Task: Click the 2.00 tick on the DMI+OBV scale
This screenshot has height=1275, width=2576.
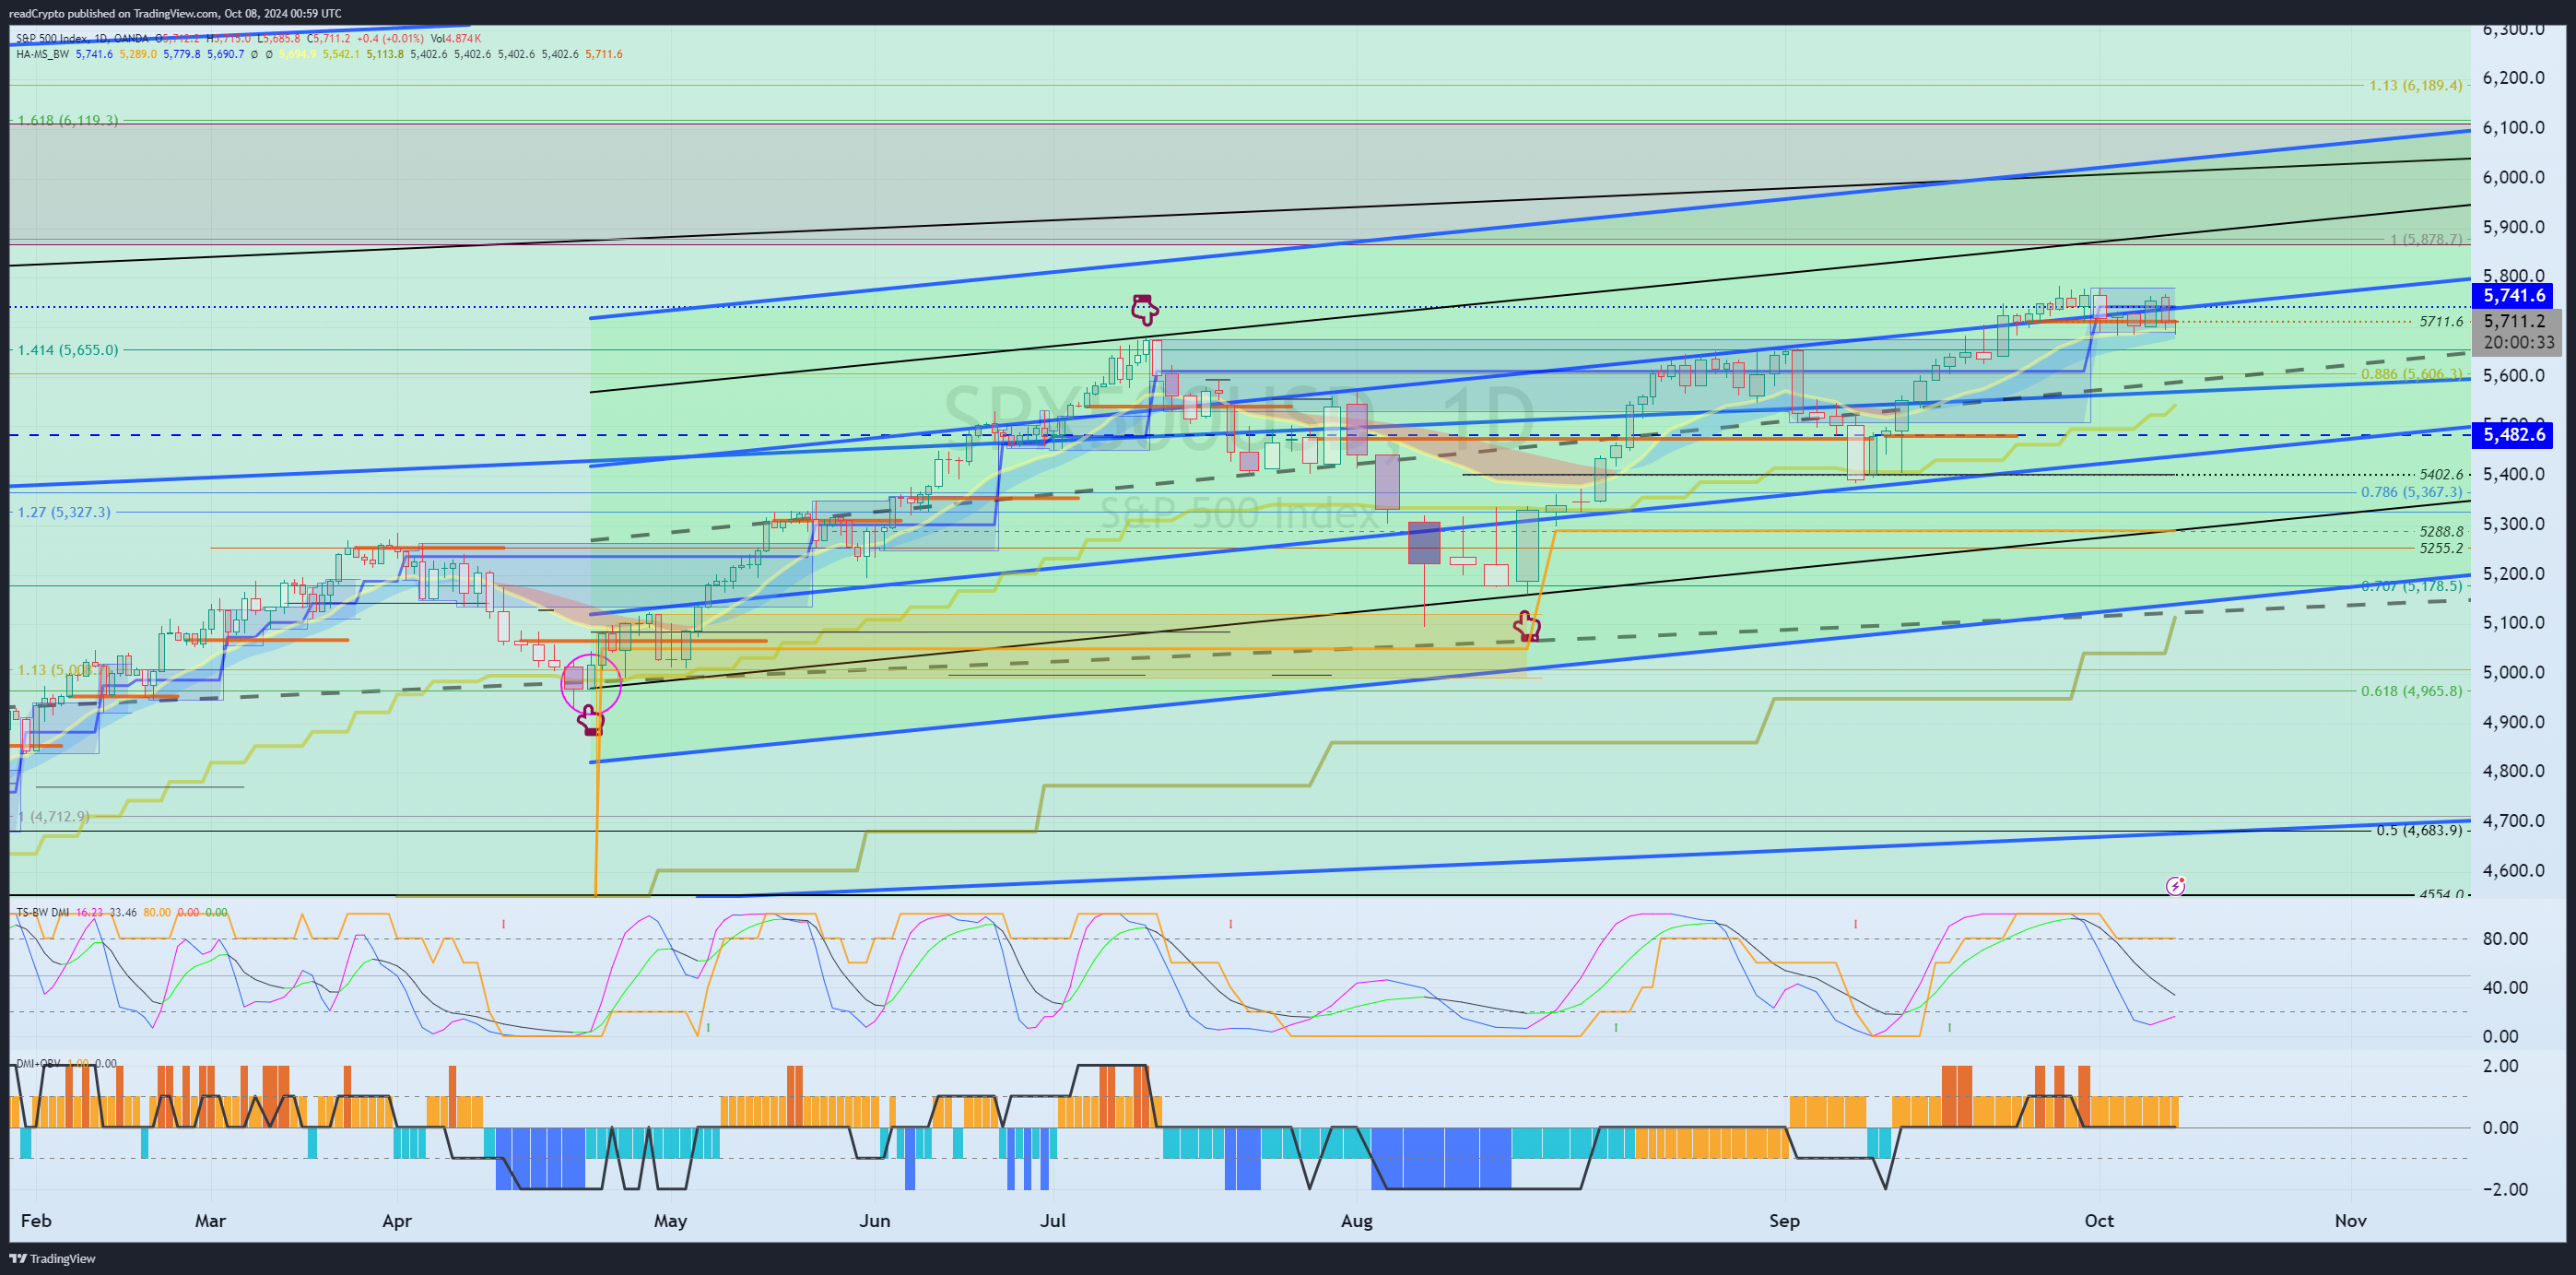Action: pyautogui.click(x=2501, y=1066)
